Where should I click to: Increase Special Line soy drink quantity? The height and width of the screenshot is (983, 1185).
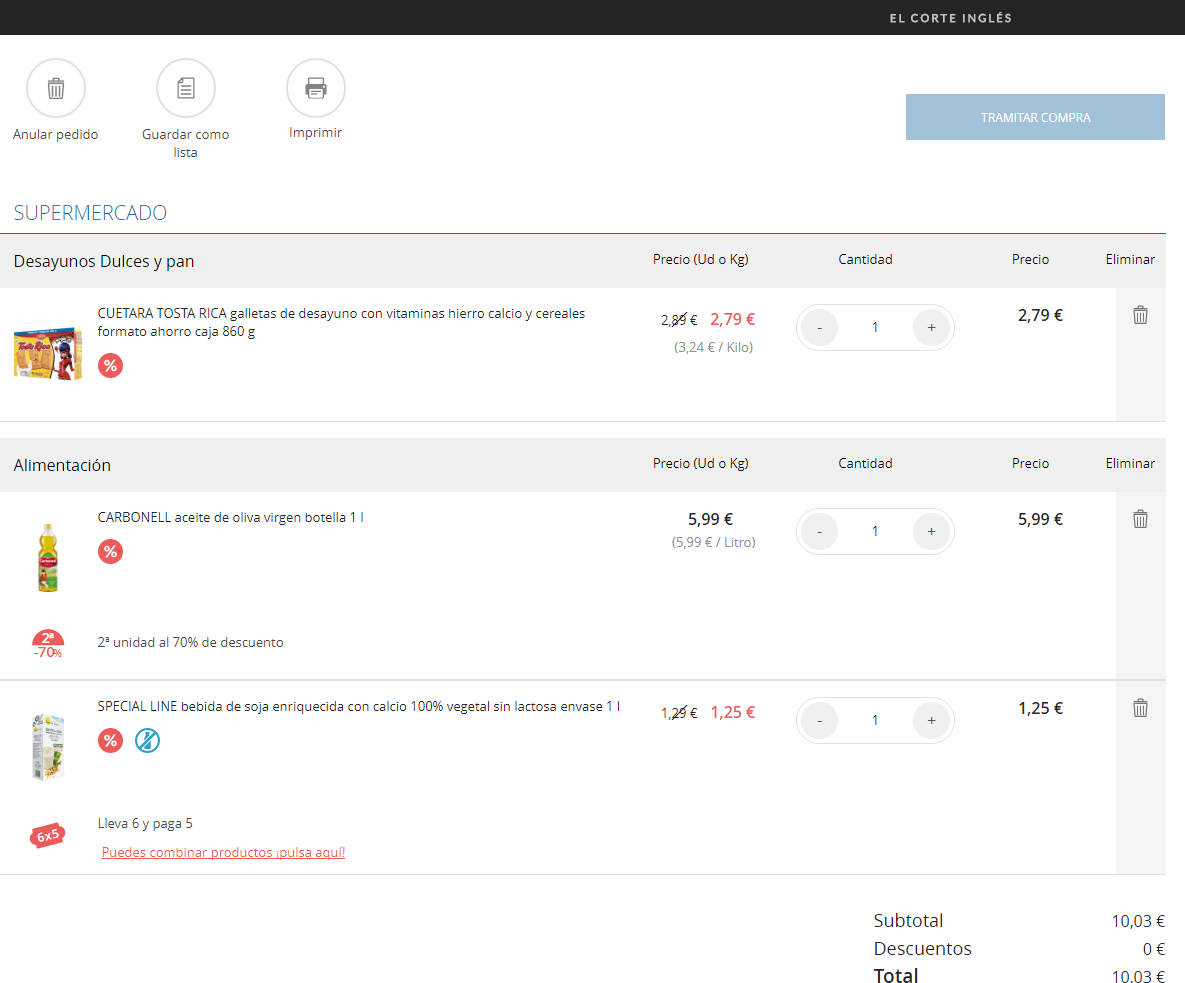931,720
